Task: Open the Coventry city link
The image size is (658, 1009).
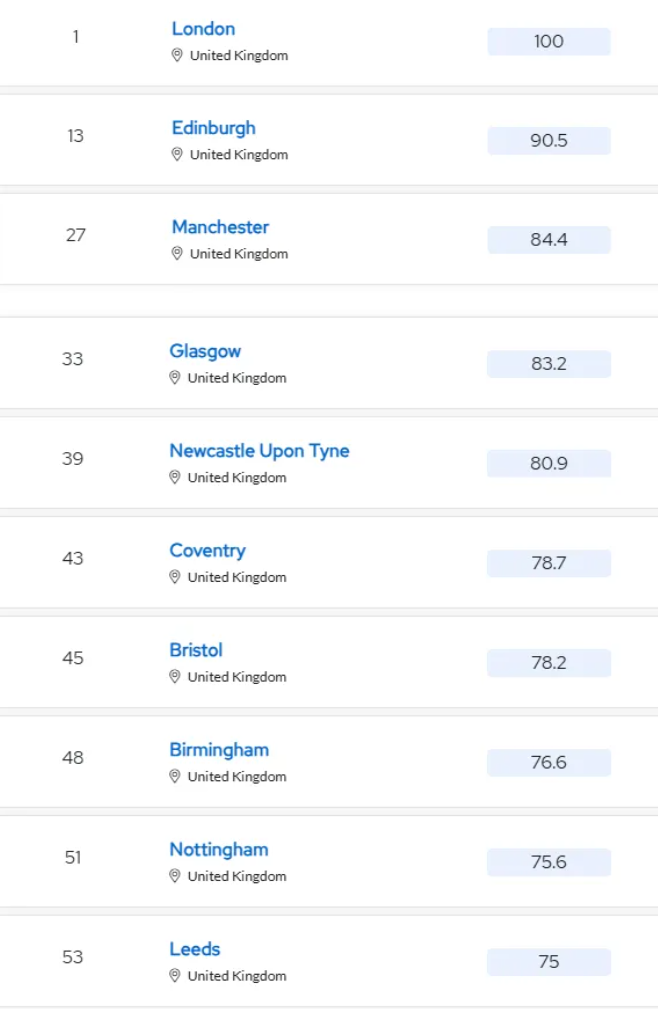Action: (x=208, y=551)
